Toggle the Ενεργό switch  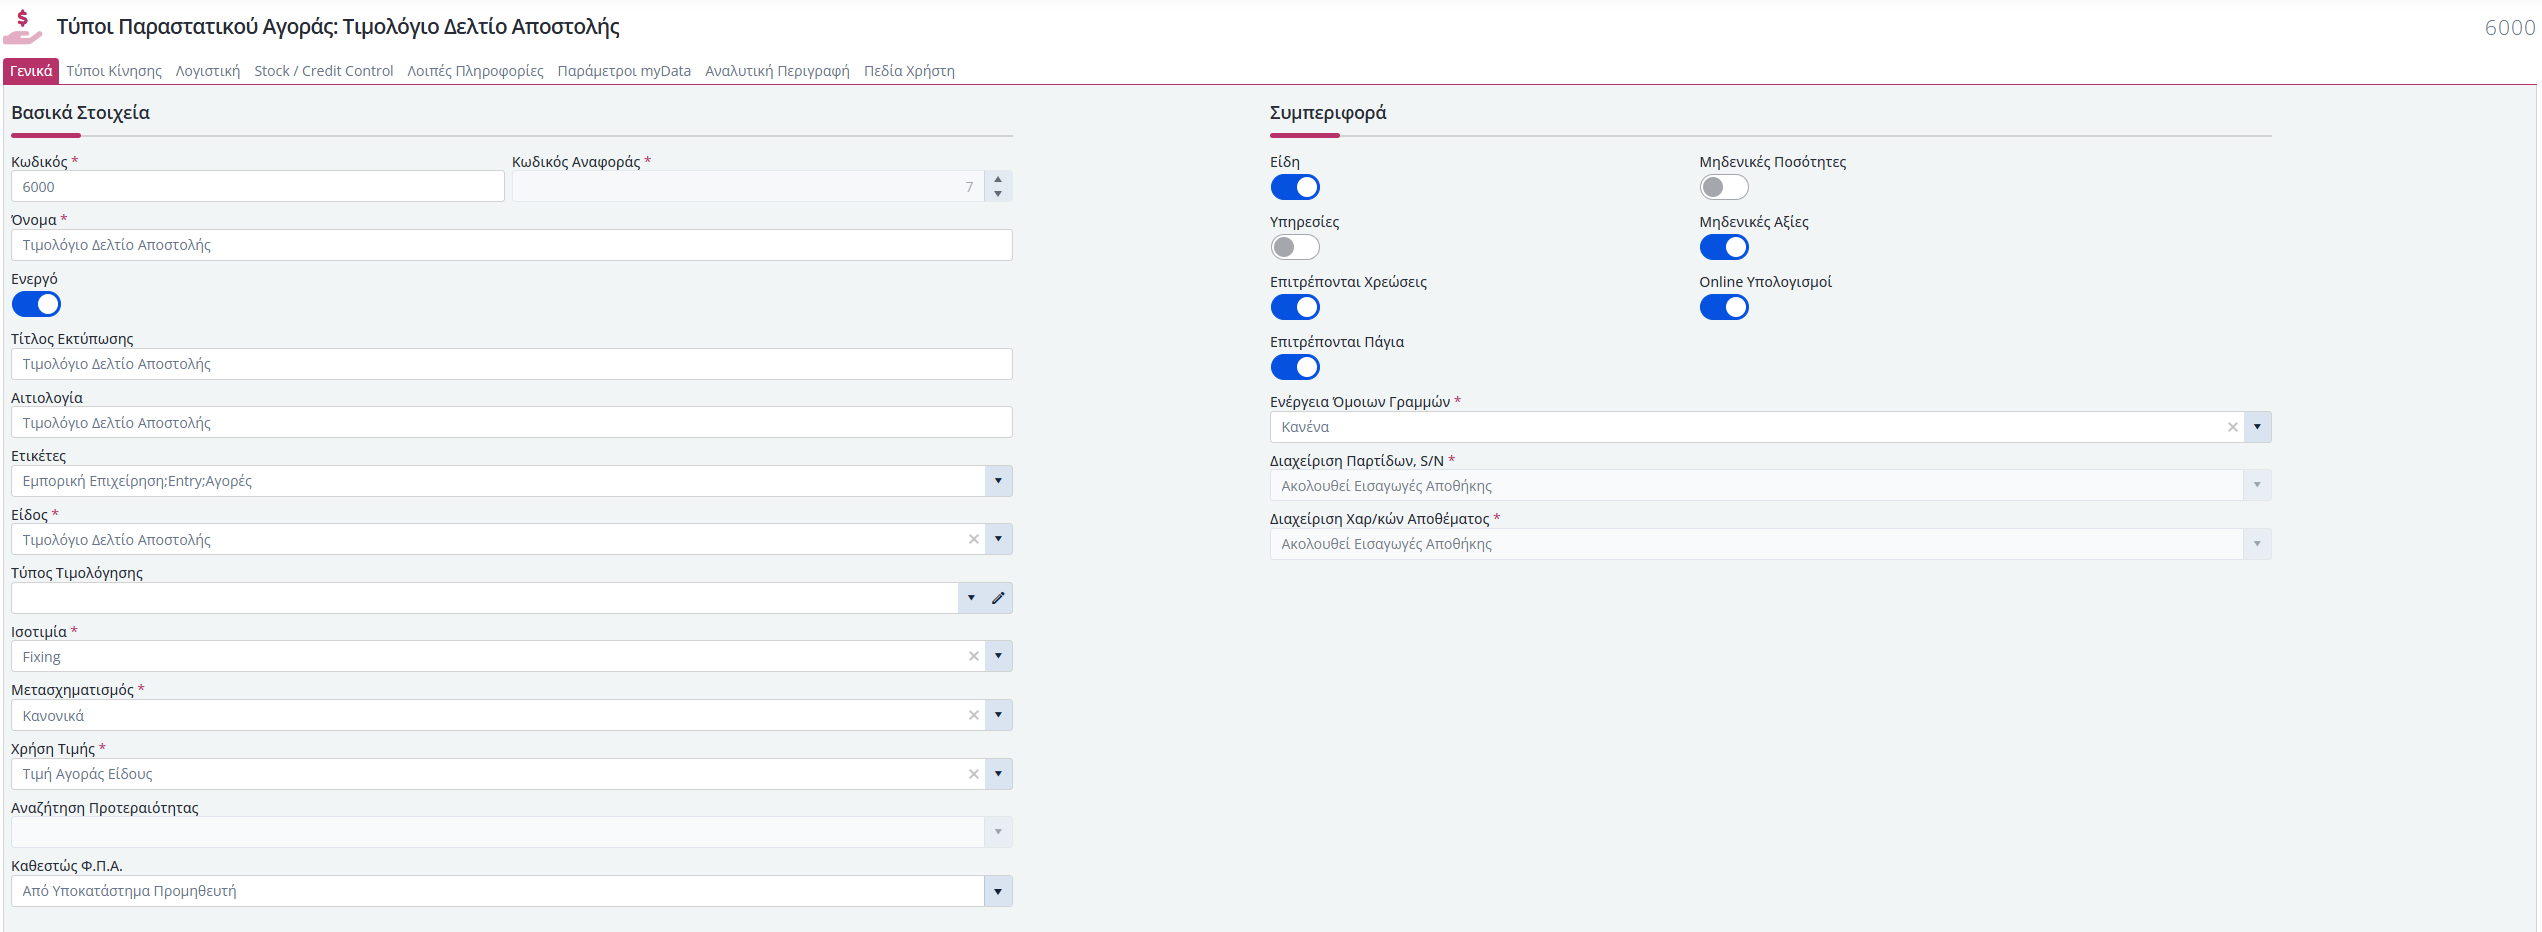pos(36,304)
